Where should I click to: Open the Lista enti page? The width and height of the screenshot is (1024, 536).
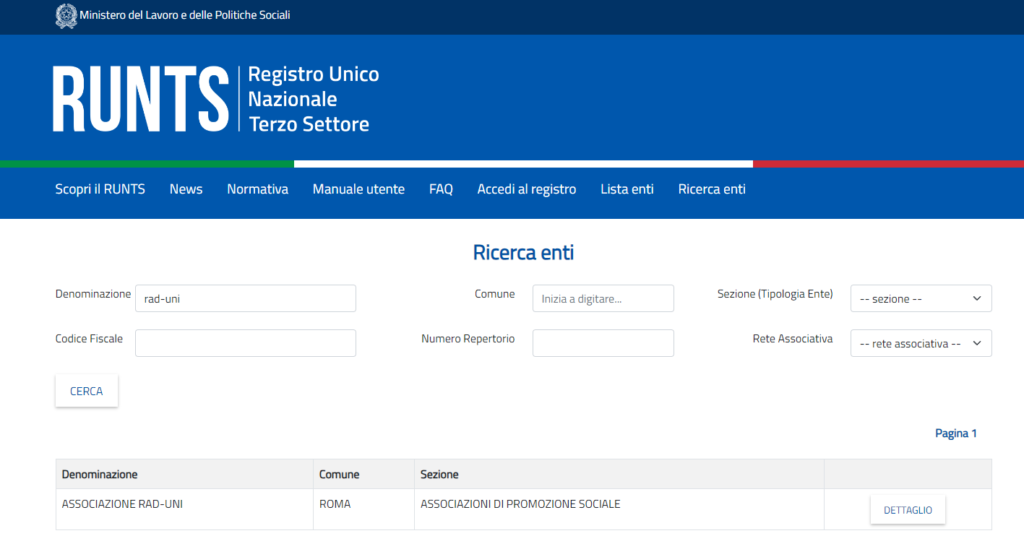click(x=627, y=189)
